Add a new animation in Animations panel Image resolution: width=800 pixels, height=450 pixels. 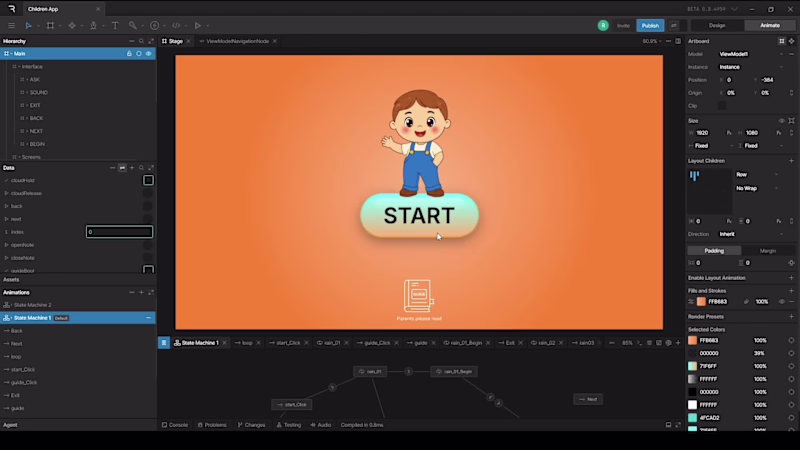141,292
